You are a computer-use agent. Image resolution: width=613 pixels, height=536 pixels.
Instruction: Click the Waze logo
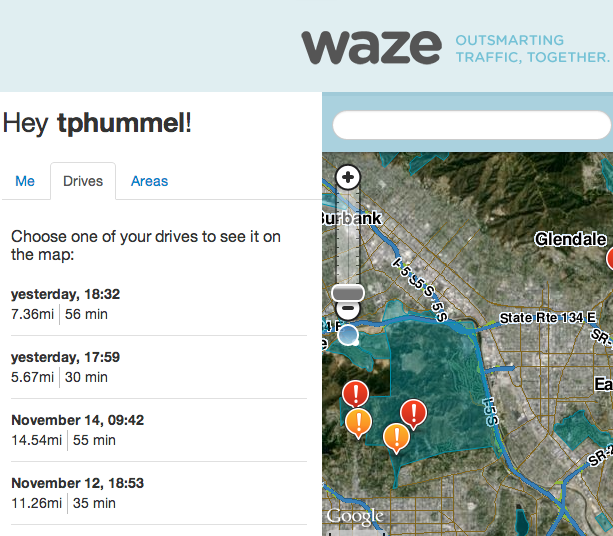[371, 46]
